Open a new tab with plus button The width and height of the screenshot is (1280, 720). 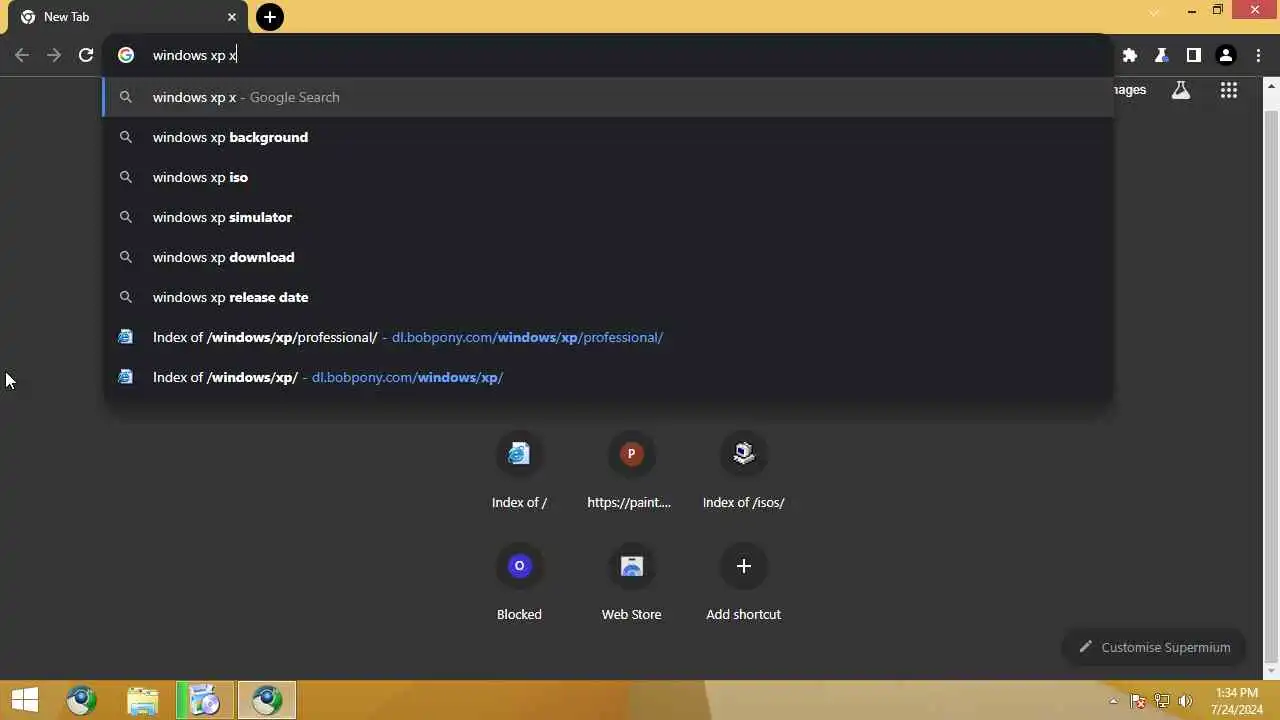pos(270,17)
